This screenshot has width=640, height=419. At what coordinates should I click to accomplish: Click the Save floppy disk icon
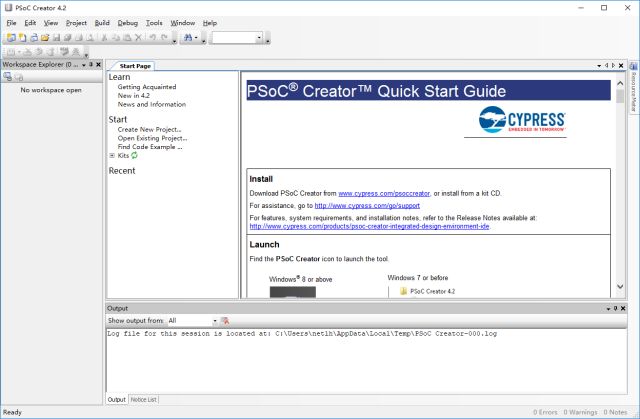point(56,38)
